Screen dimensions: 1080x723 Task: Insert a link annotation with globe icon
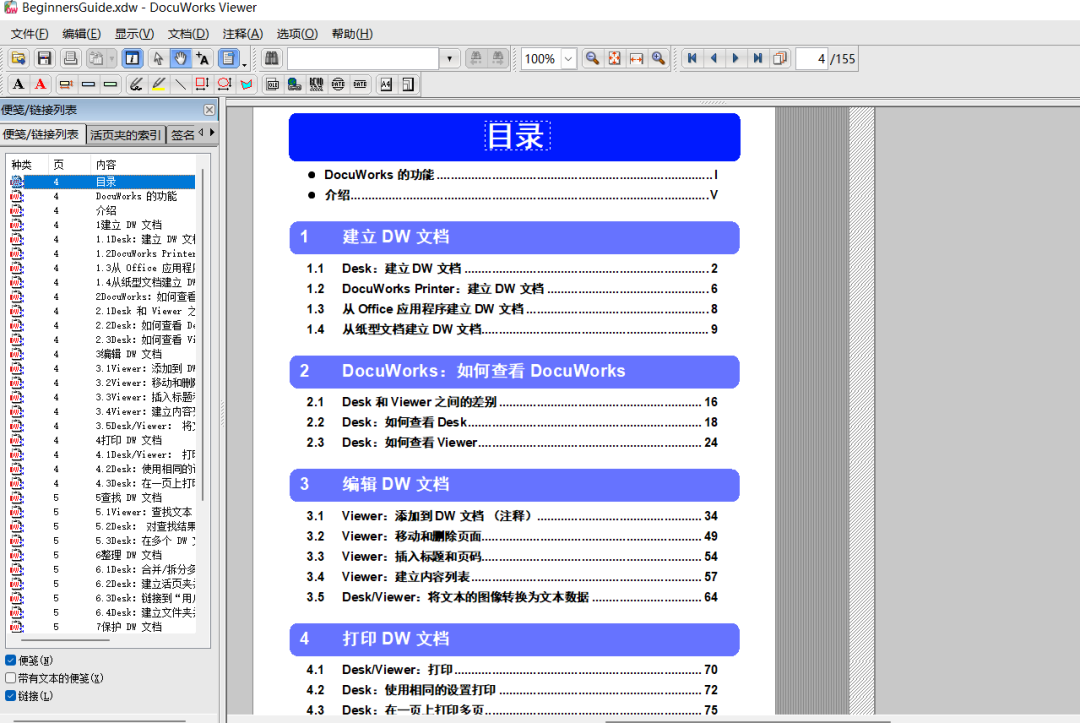pos(294,84)
